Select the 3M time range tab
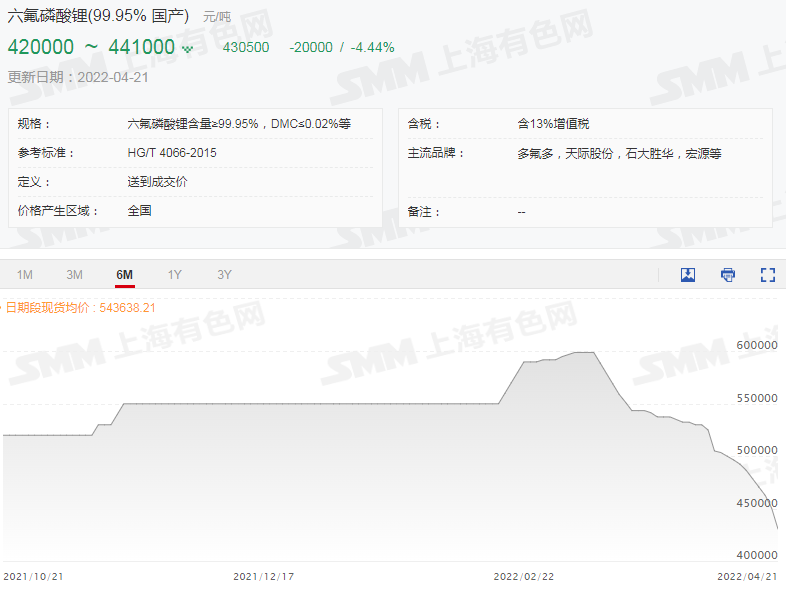Image resolution: width=786 pixels, height=592 pixels. [74, 275]
